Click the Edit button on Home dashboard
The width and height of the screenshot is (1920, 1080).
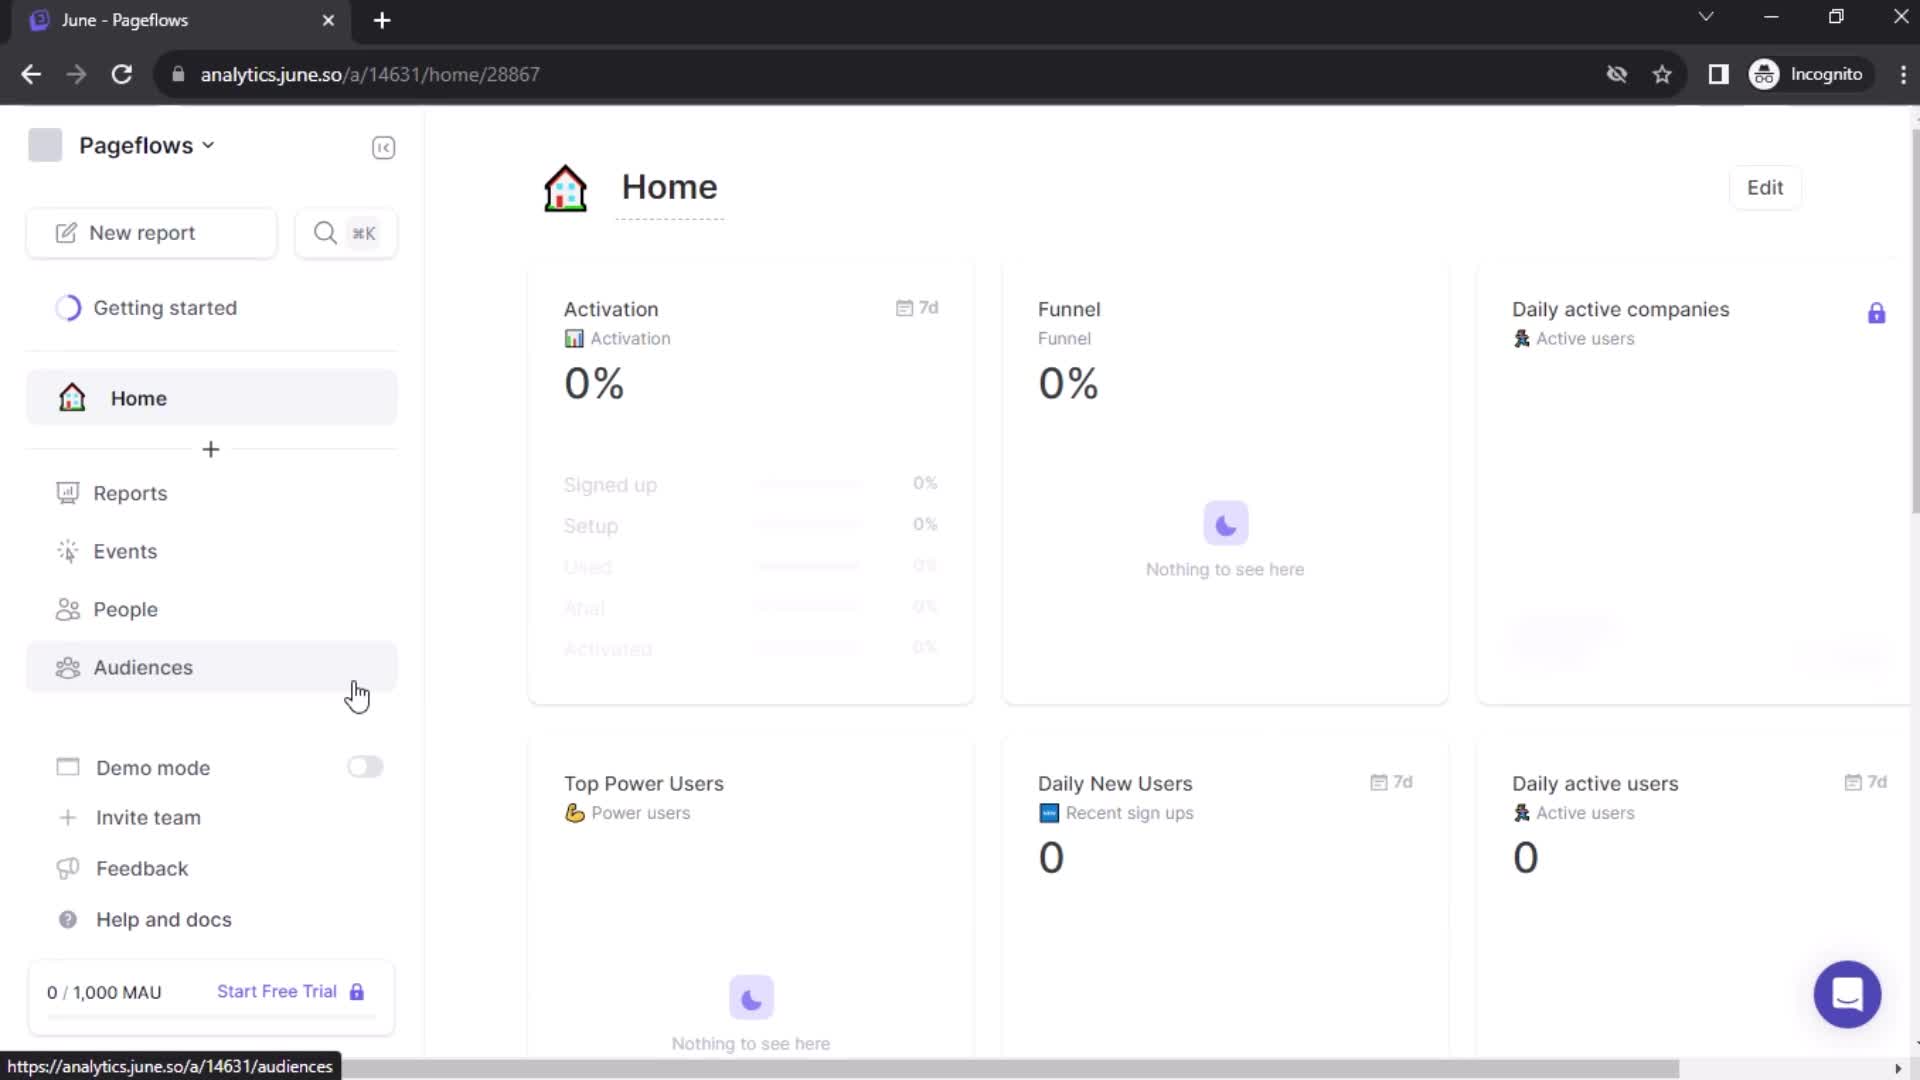click(1766, 187)
